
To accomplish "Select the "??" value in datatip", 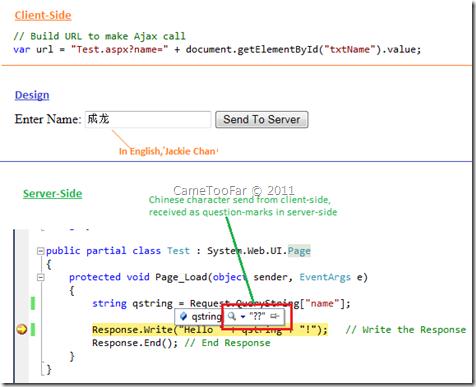I will coord(257,316).
